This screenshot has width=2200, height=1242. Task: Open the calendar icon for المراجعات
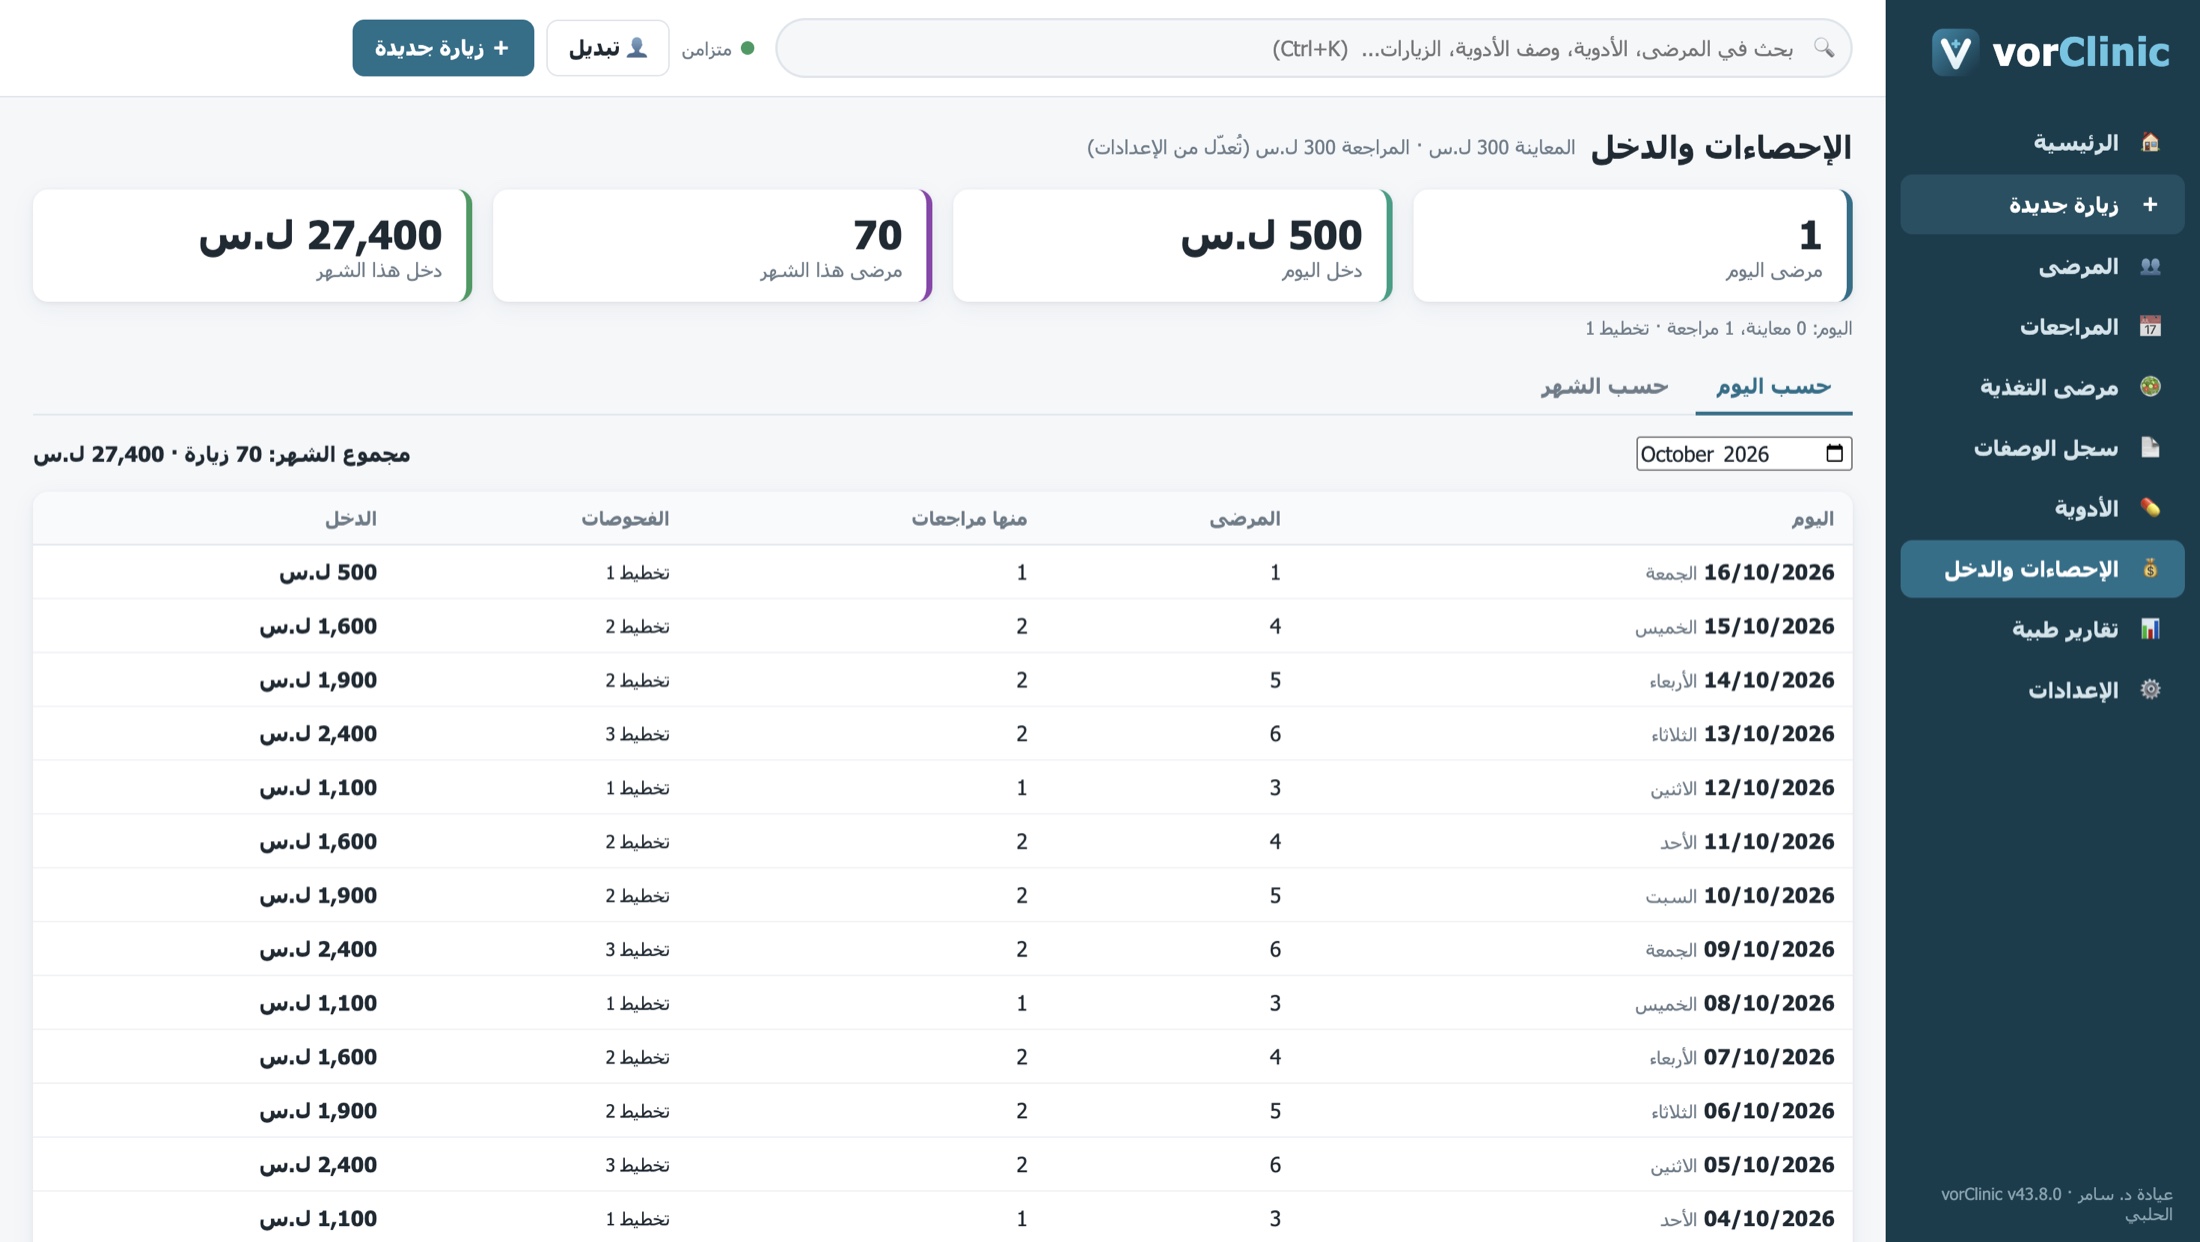pyautogui.click(x=2150, y=326)
